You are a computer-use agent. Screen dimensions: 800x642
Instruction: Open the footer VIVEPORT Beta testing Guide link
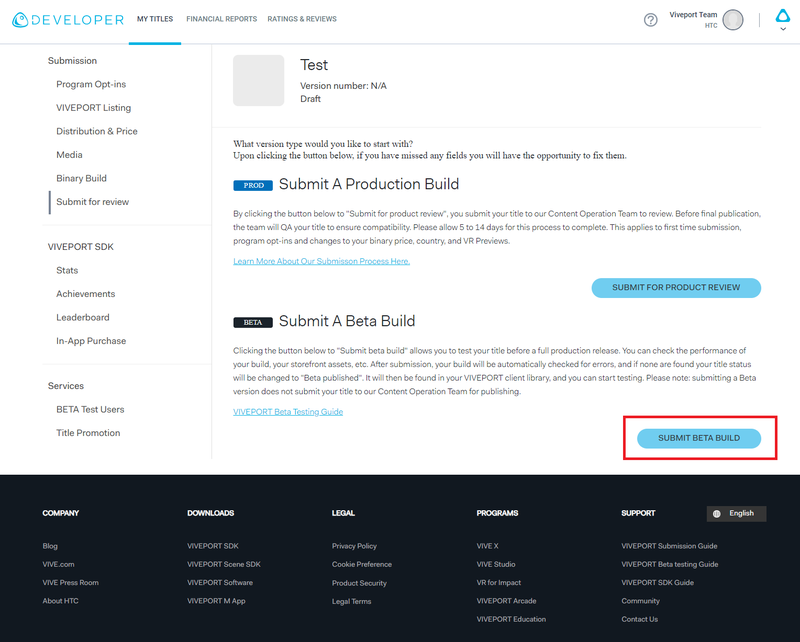670,564
